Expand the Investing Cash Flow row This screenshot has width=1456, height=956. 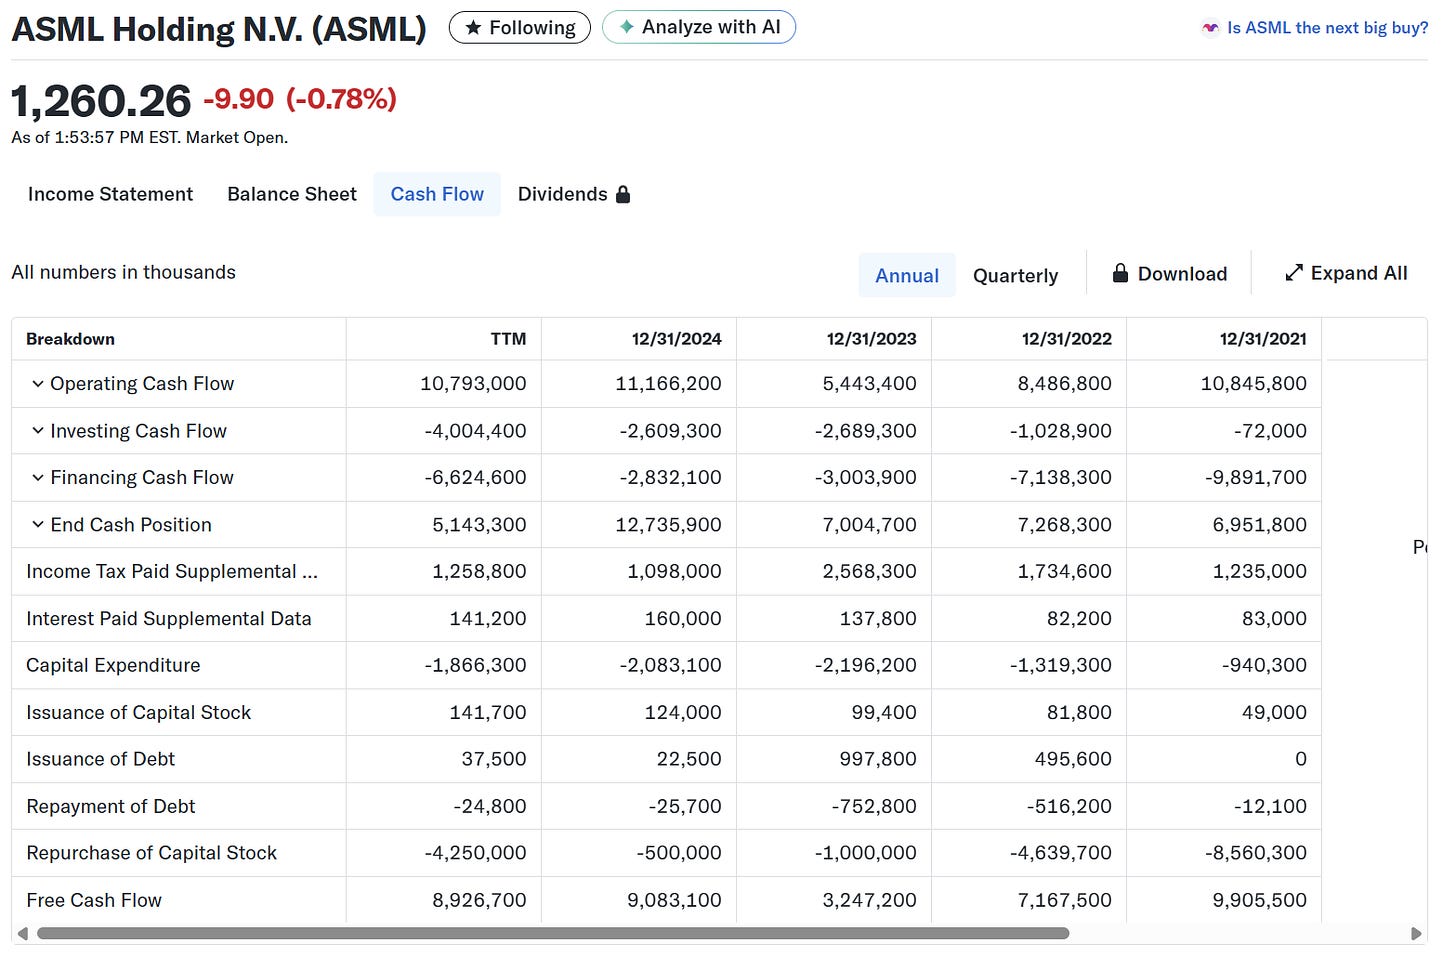pyautogui.click(x=37, y=430)
